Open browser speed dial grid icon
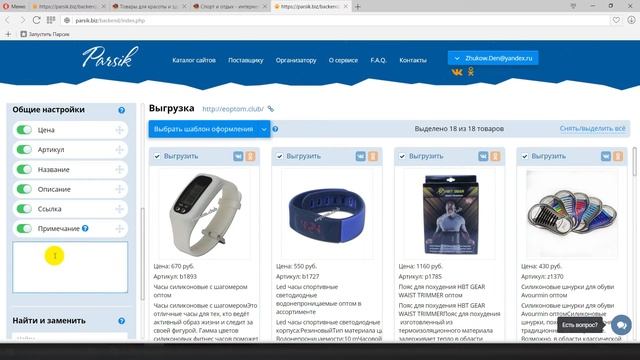The height and width of the screenshot is (360, 640). [51, 20]
